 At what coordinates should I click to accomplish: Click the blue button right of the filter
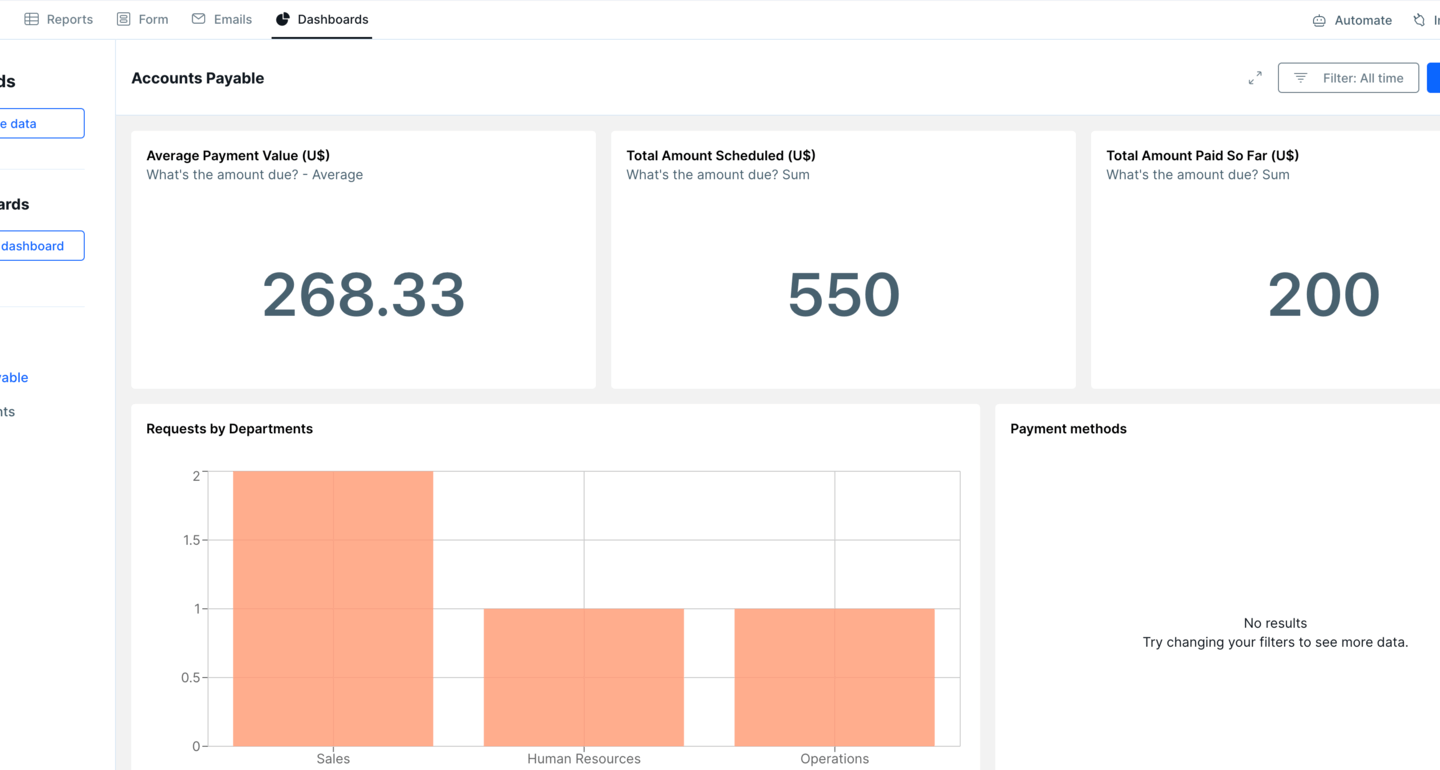1434,78
